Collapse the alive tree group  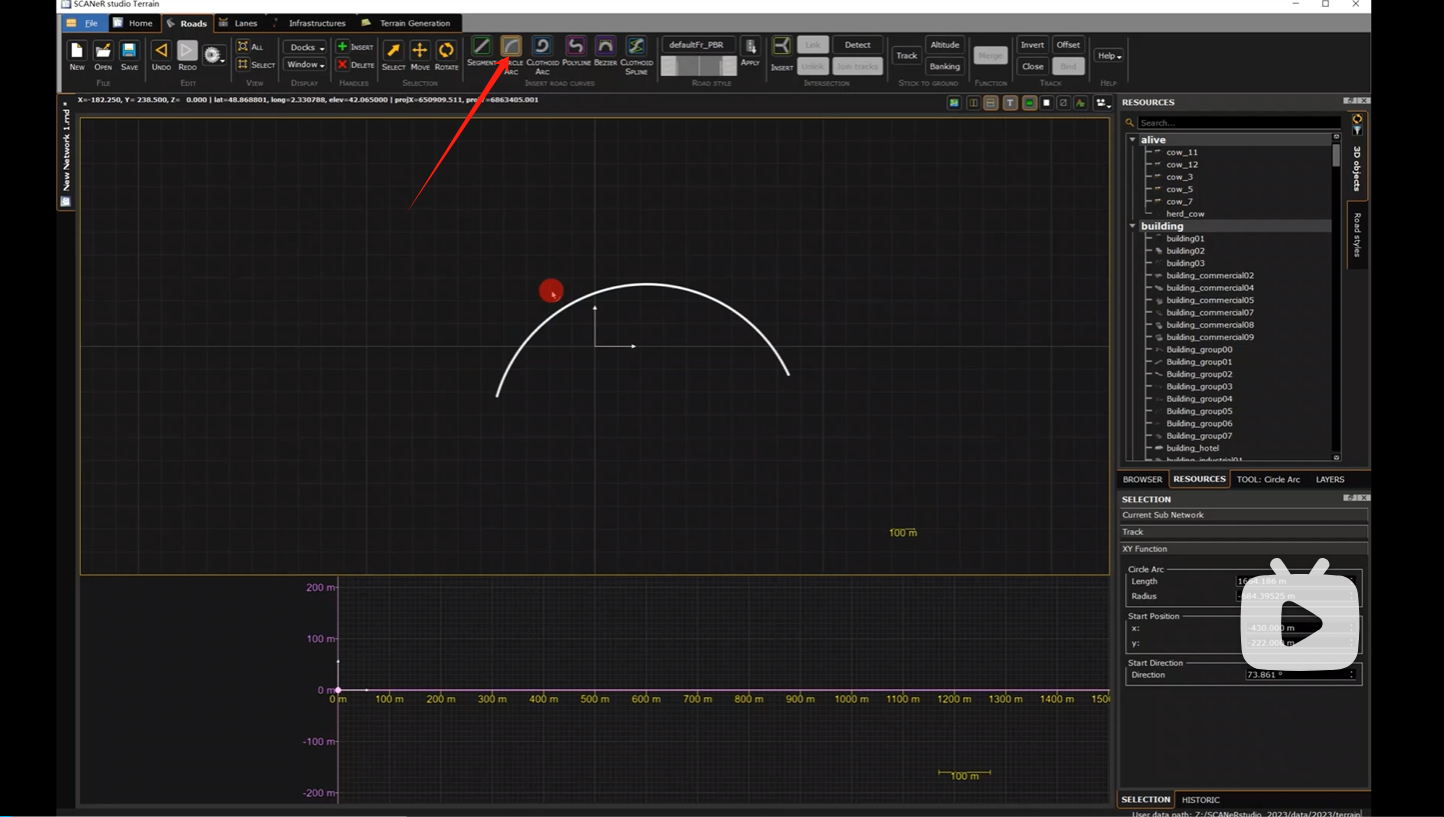(x=1133, y=140)
